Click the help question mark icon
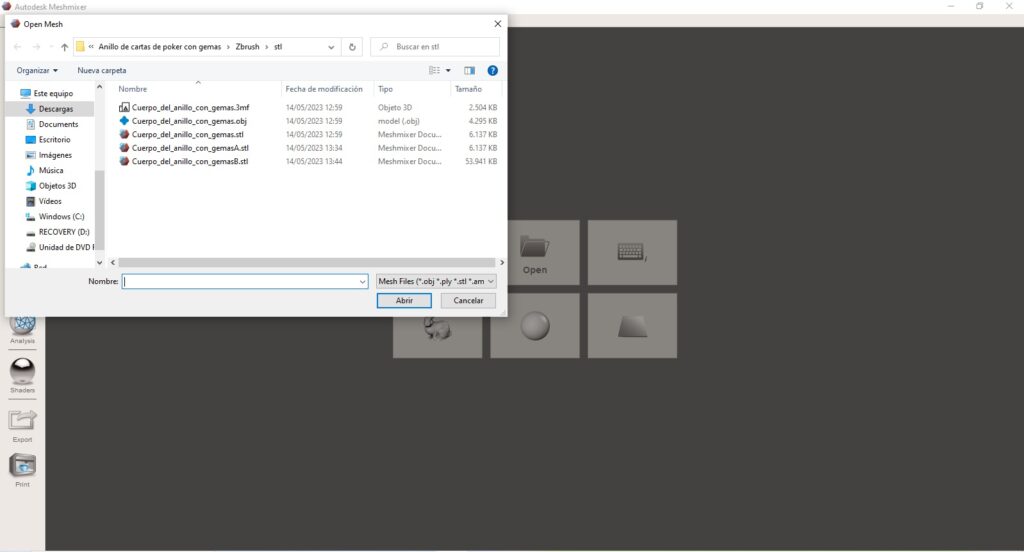Viewport: 1024px width, 552px height. [492, 71]
